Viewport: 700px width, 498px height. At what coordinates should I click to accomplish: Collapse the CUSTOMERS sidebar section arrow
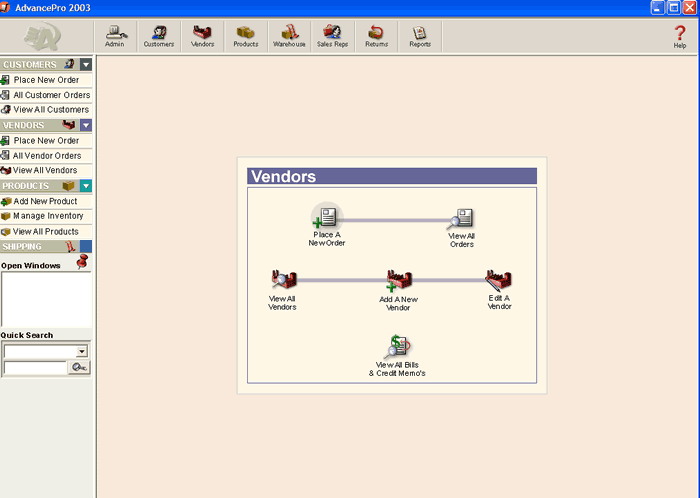(86, 65)
